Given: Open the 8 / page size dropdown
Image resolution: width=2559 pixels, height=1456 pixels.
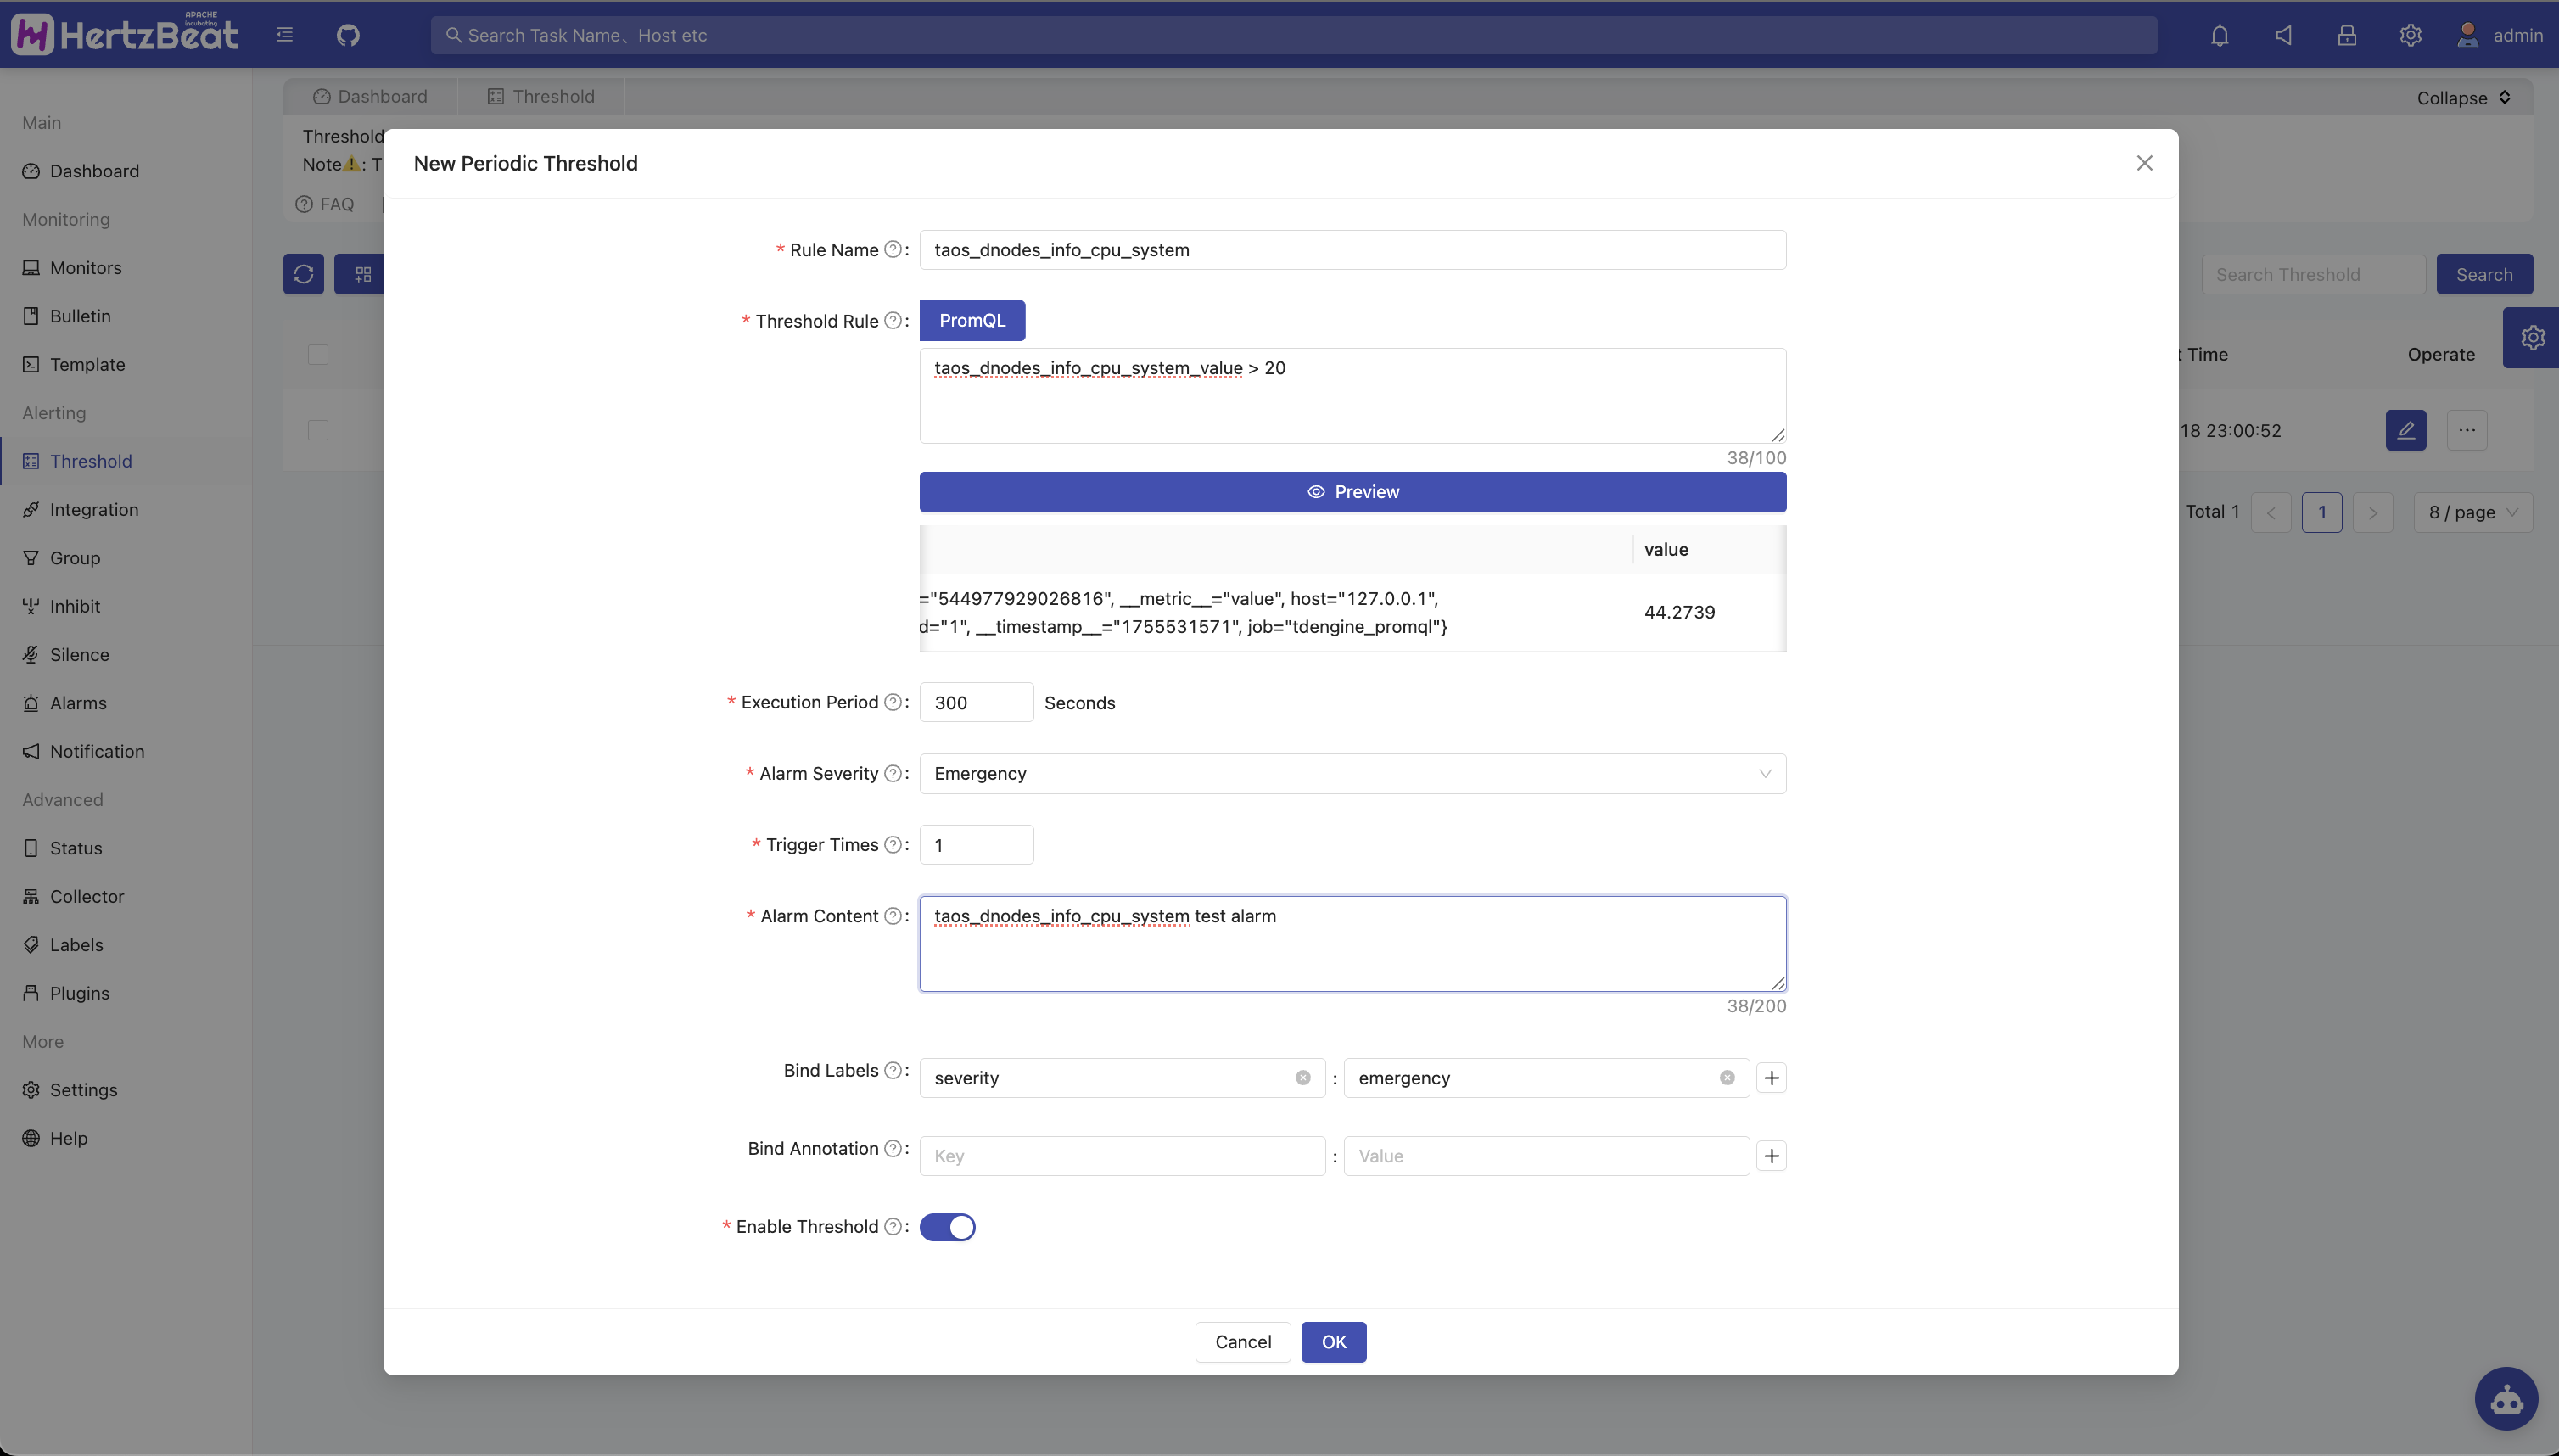Looking at the screenshot, I should coord(2472,512).
